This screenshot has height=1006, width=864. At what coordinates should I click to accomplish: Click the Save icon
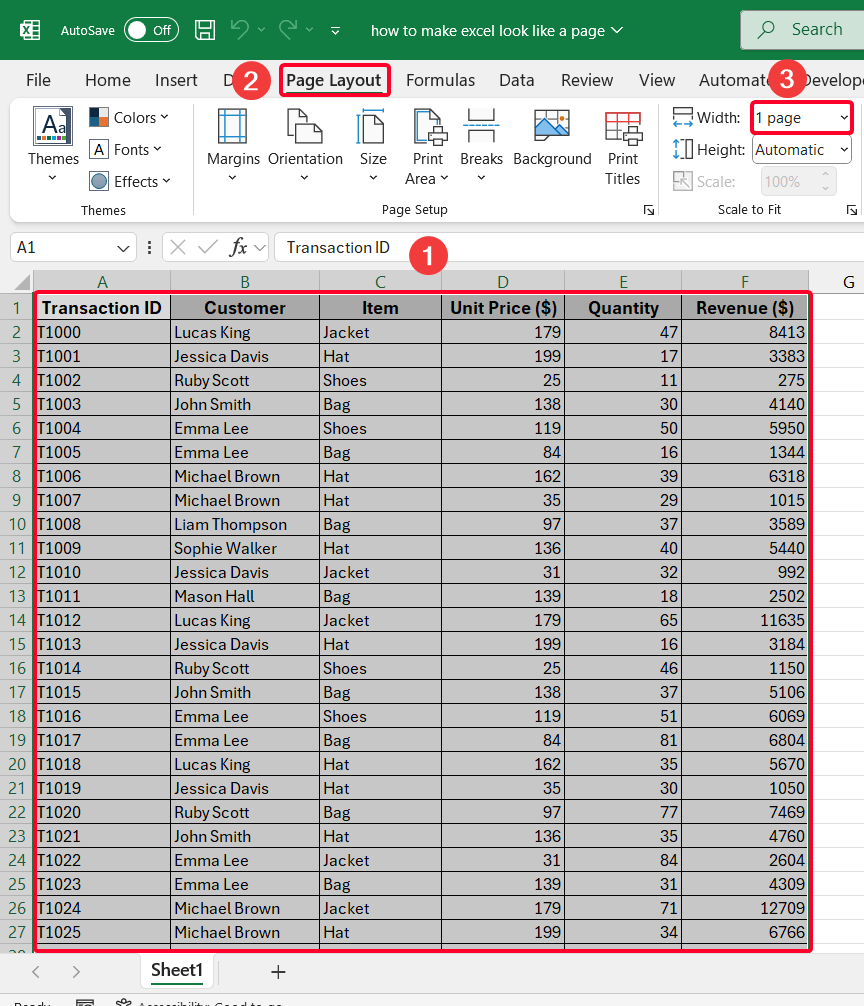coord(205,30)
